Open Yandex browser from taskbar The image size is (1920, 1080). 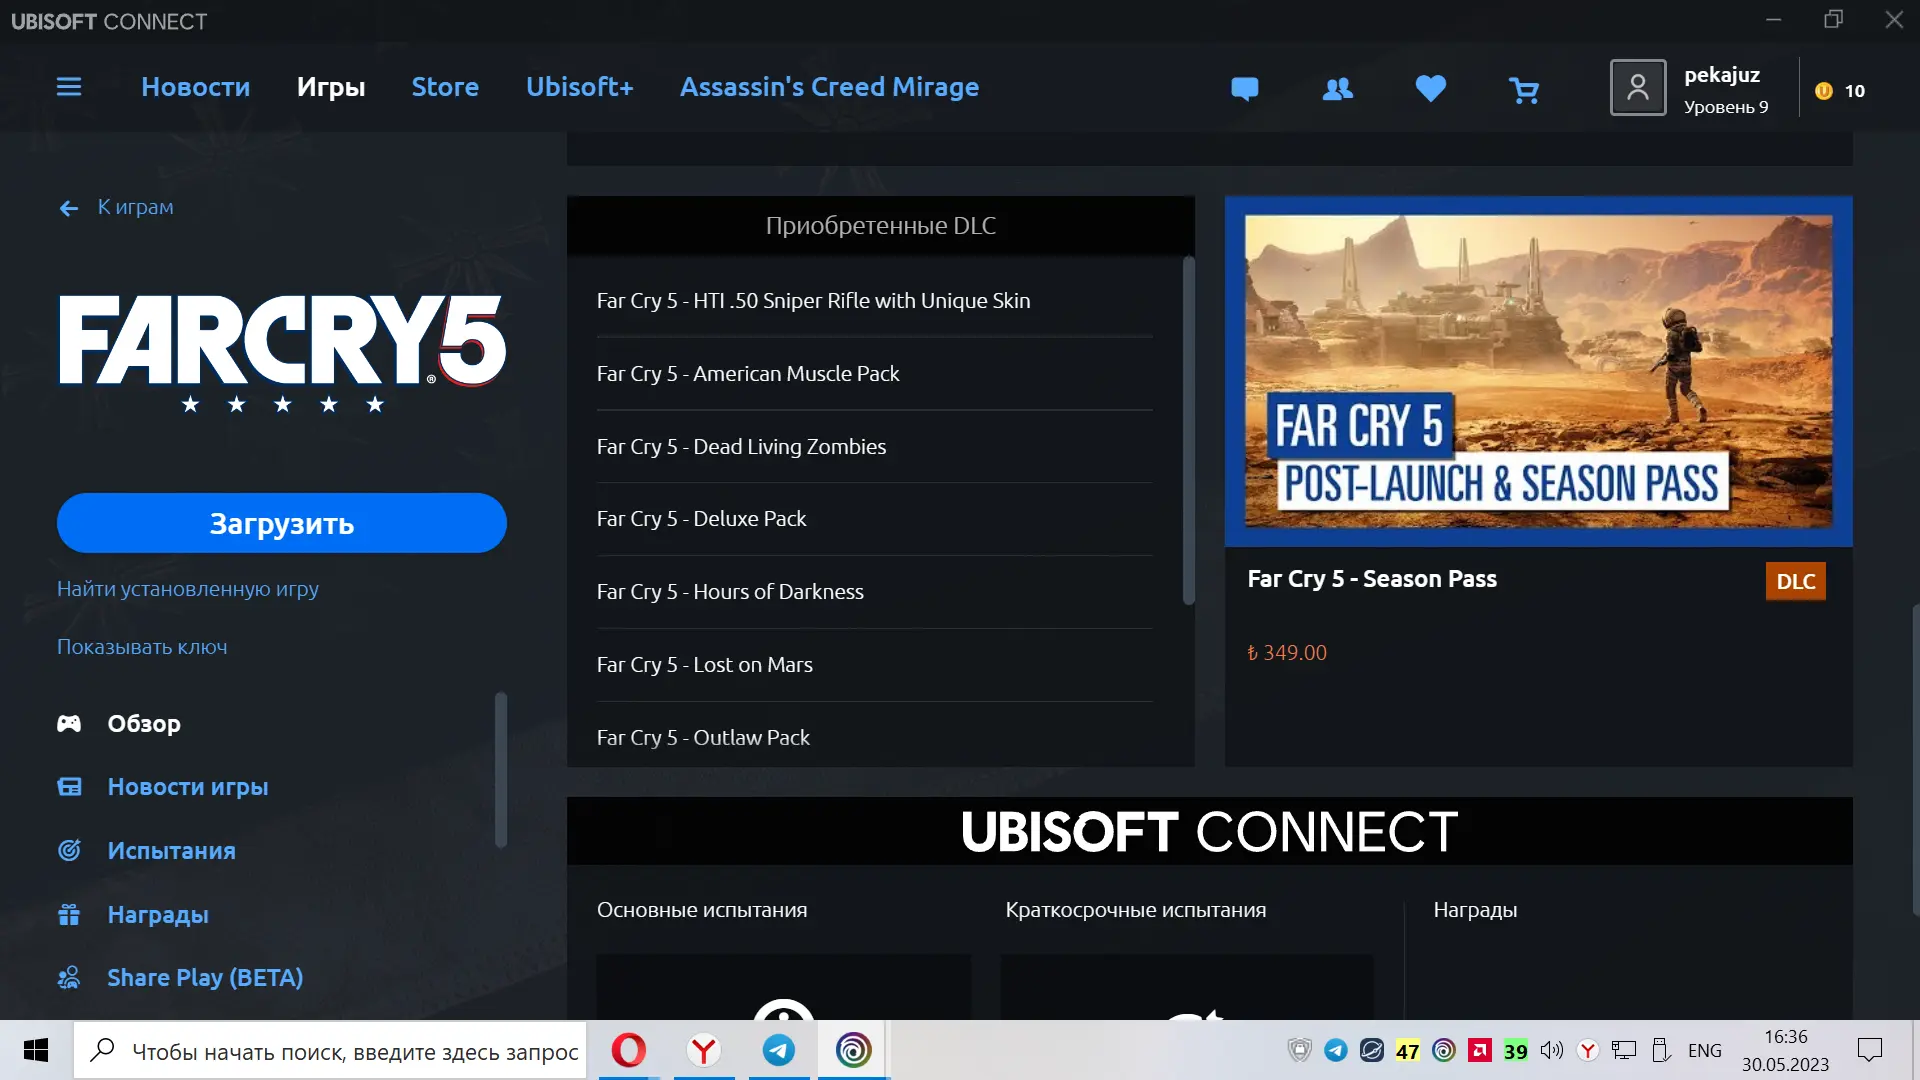point(704,1050)
